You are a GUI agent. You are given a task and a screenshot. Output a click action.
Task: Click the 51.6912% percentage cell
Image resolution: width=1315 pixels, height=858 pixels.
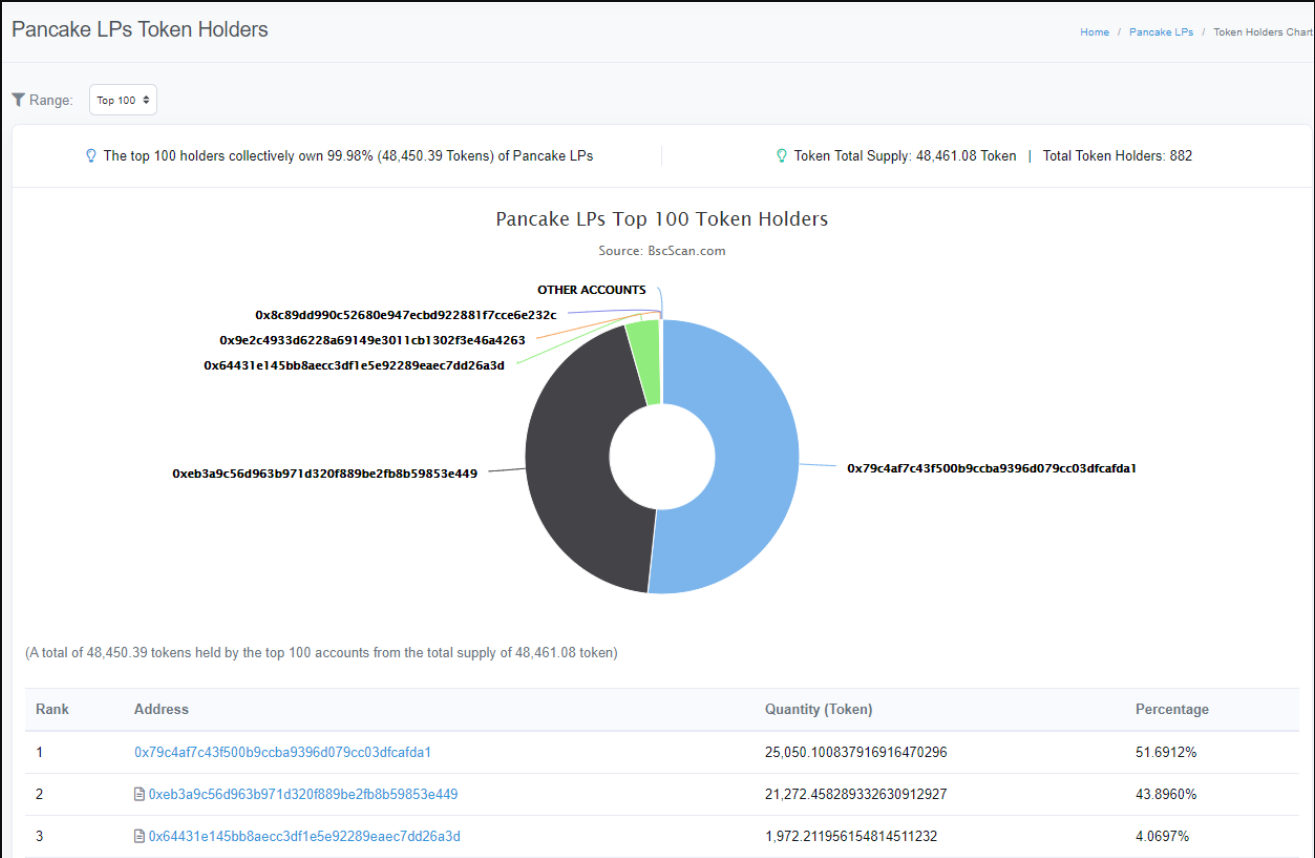(1166, 752)
